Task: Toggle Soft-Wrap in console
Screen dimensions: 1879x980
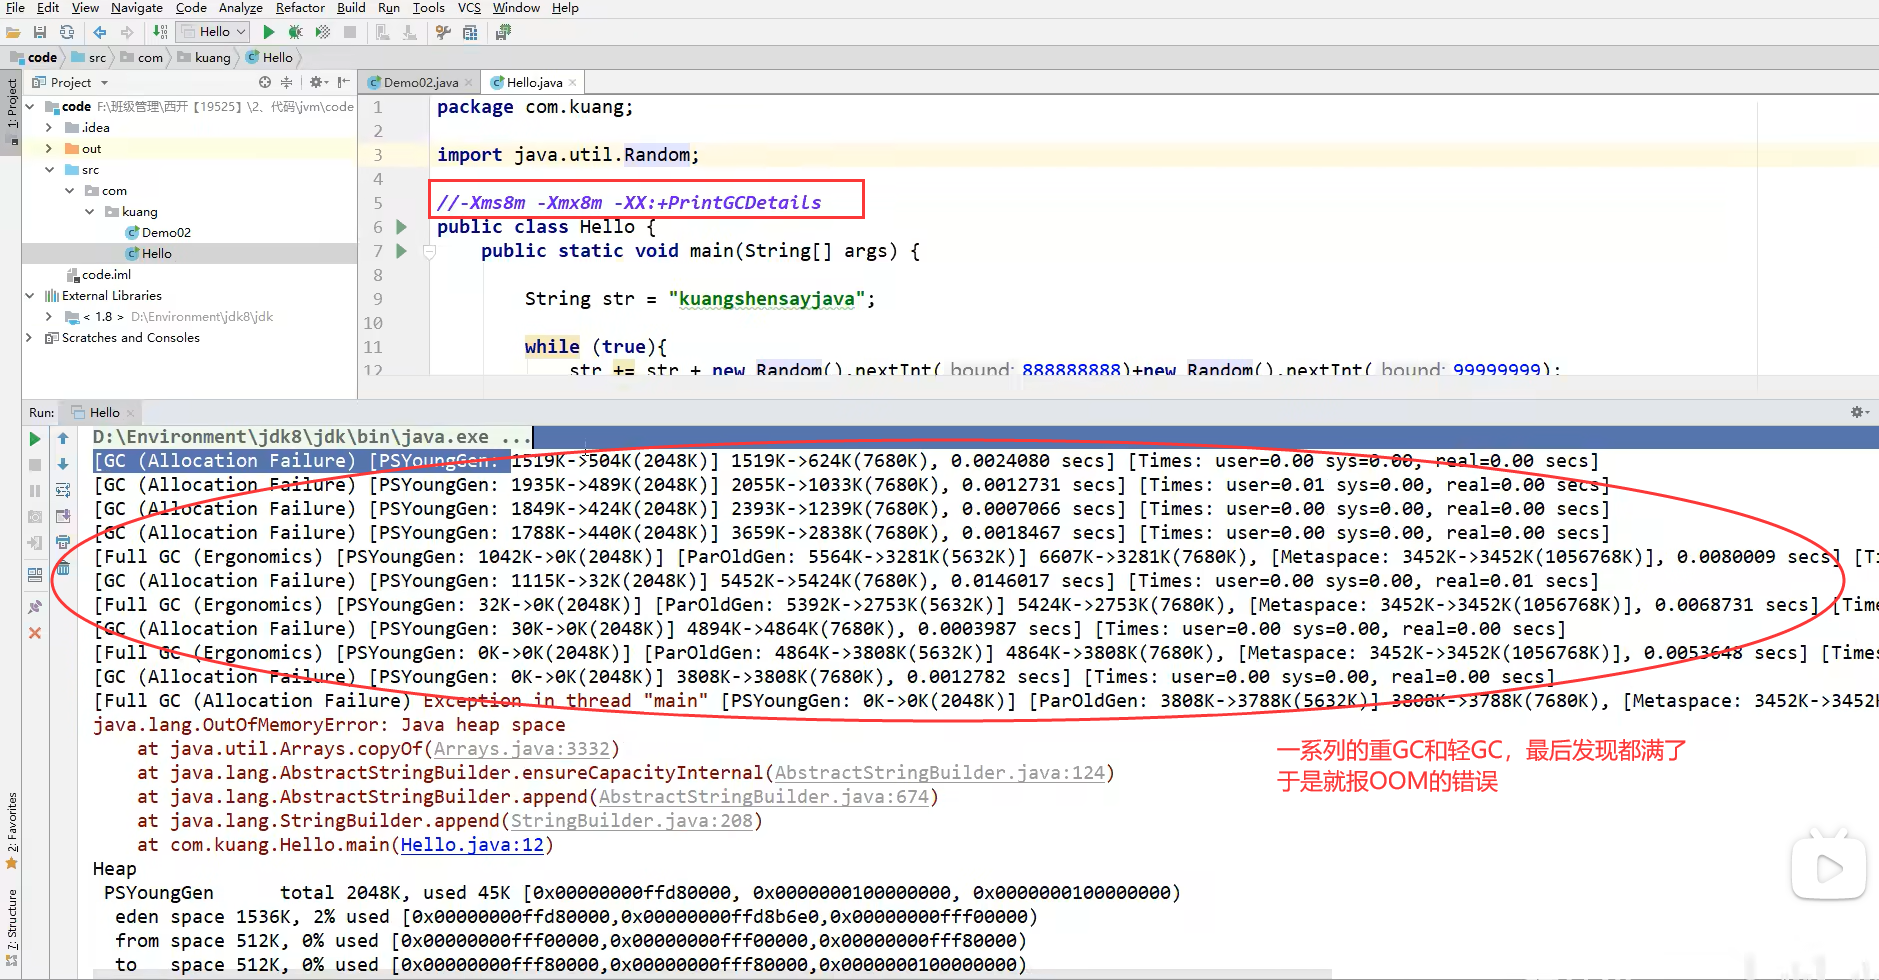Action: coord(63,490)
